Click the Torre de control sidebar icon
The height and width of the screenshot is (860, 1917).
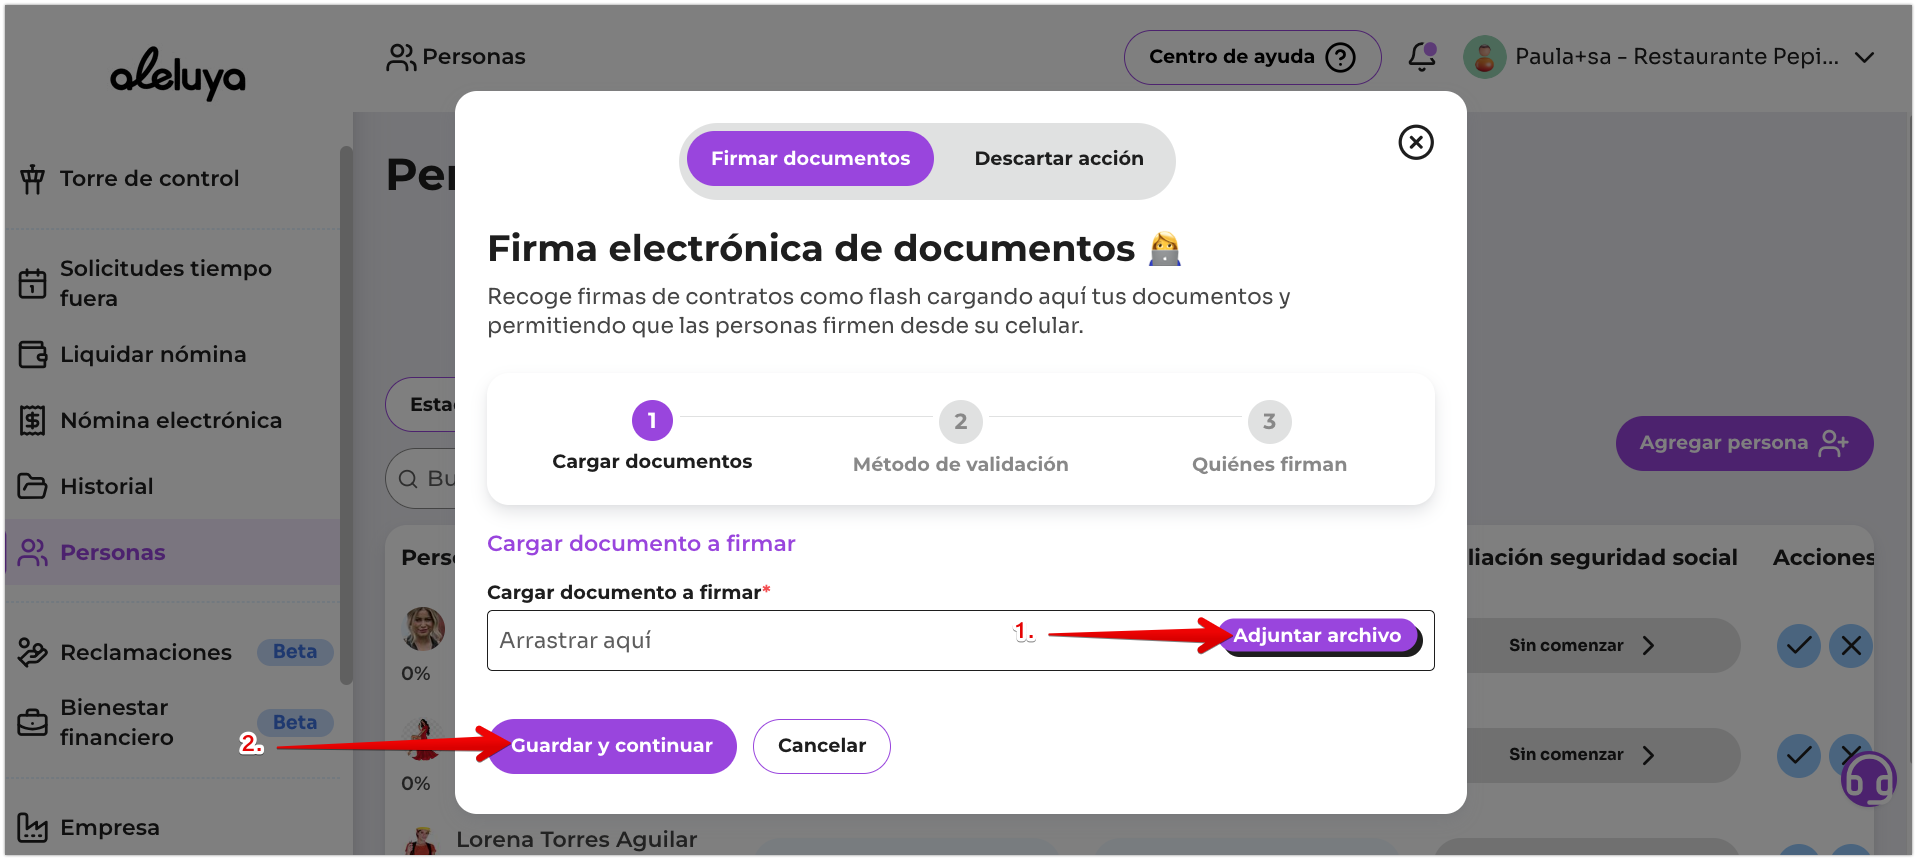[x=33, y=179]
